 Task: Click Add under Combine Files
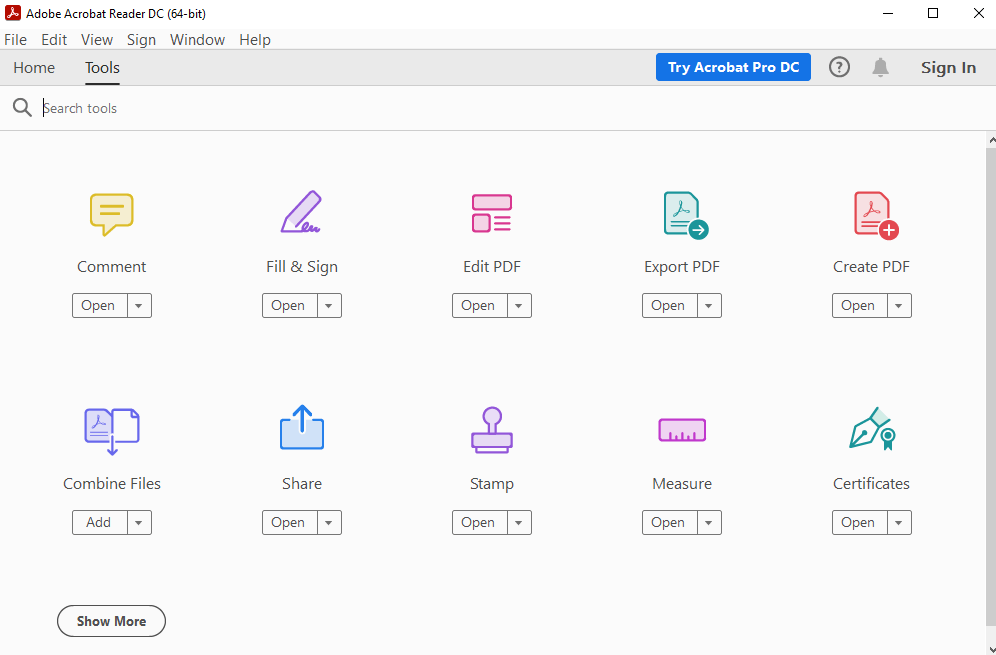(100, 522)
